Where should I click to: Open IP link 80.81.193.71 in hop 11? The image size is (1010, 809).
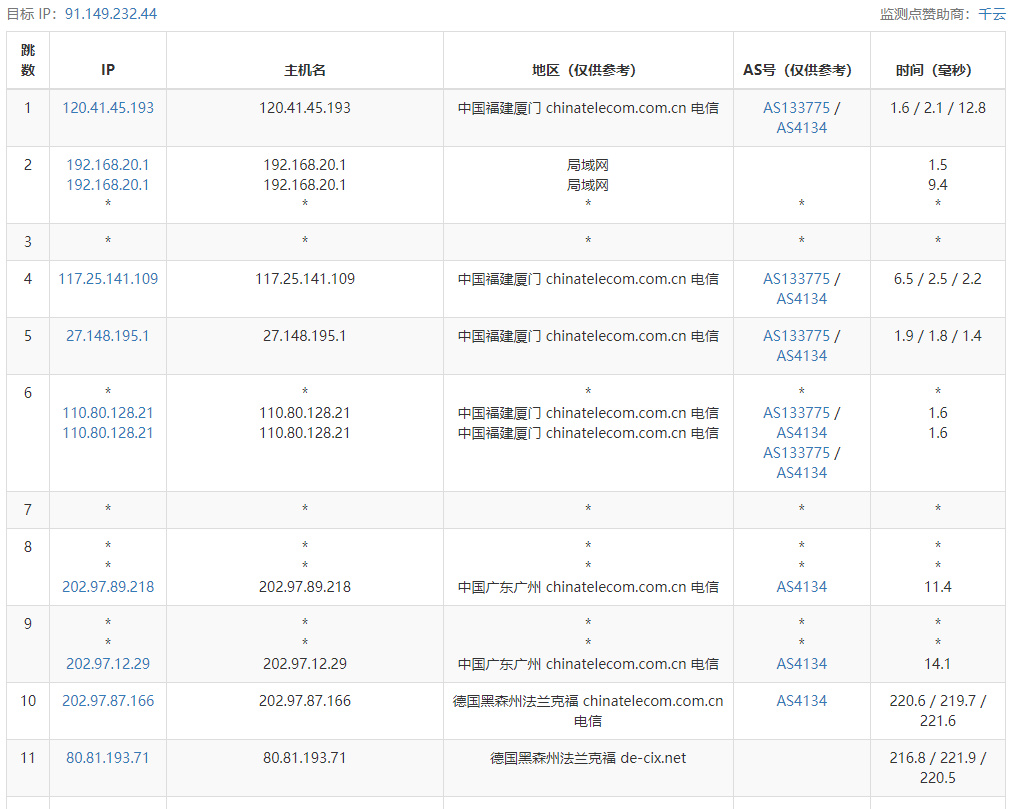coord(108,757)
